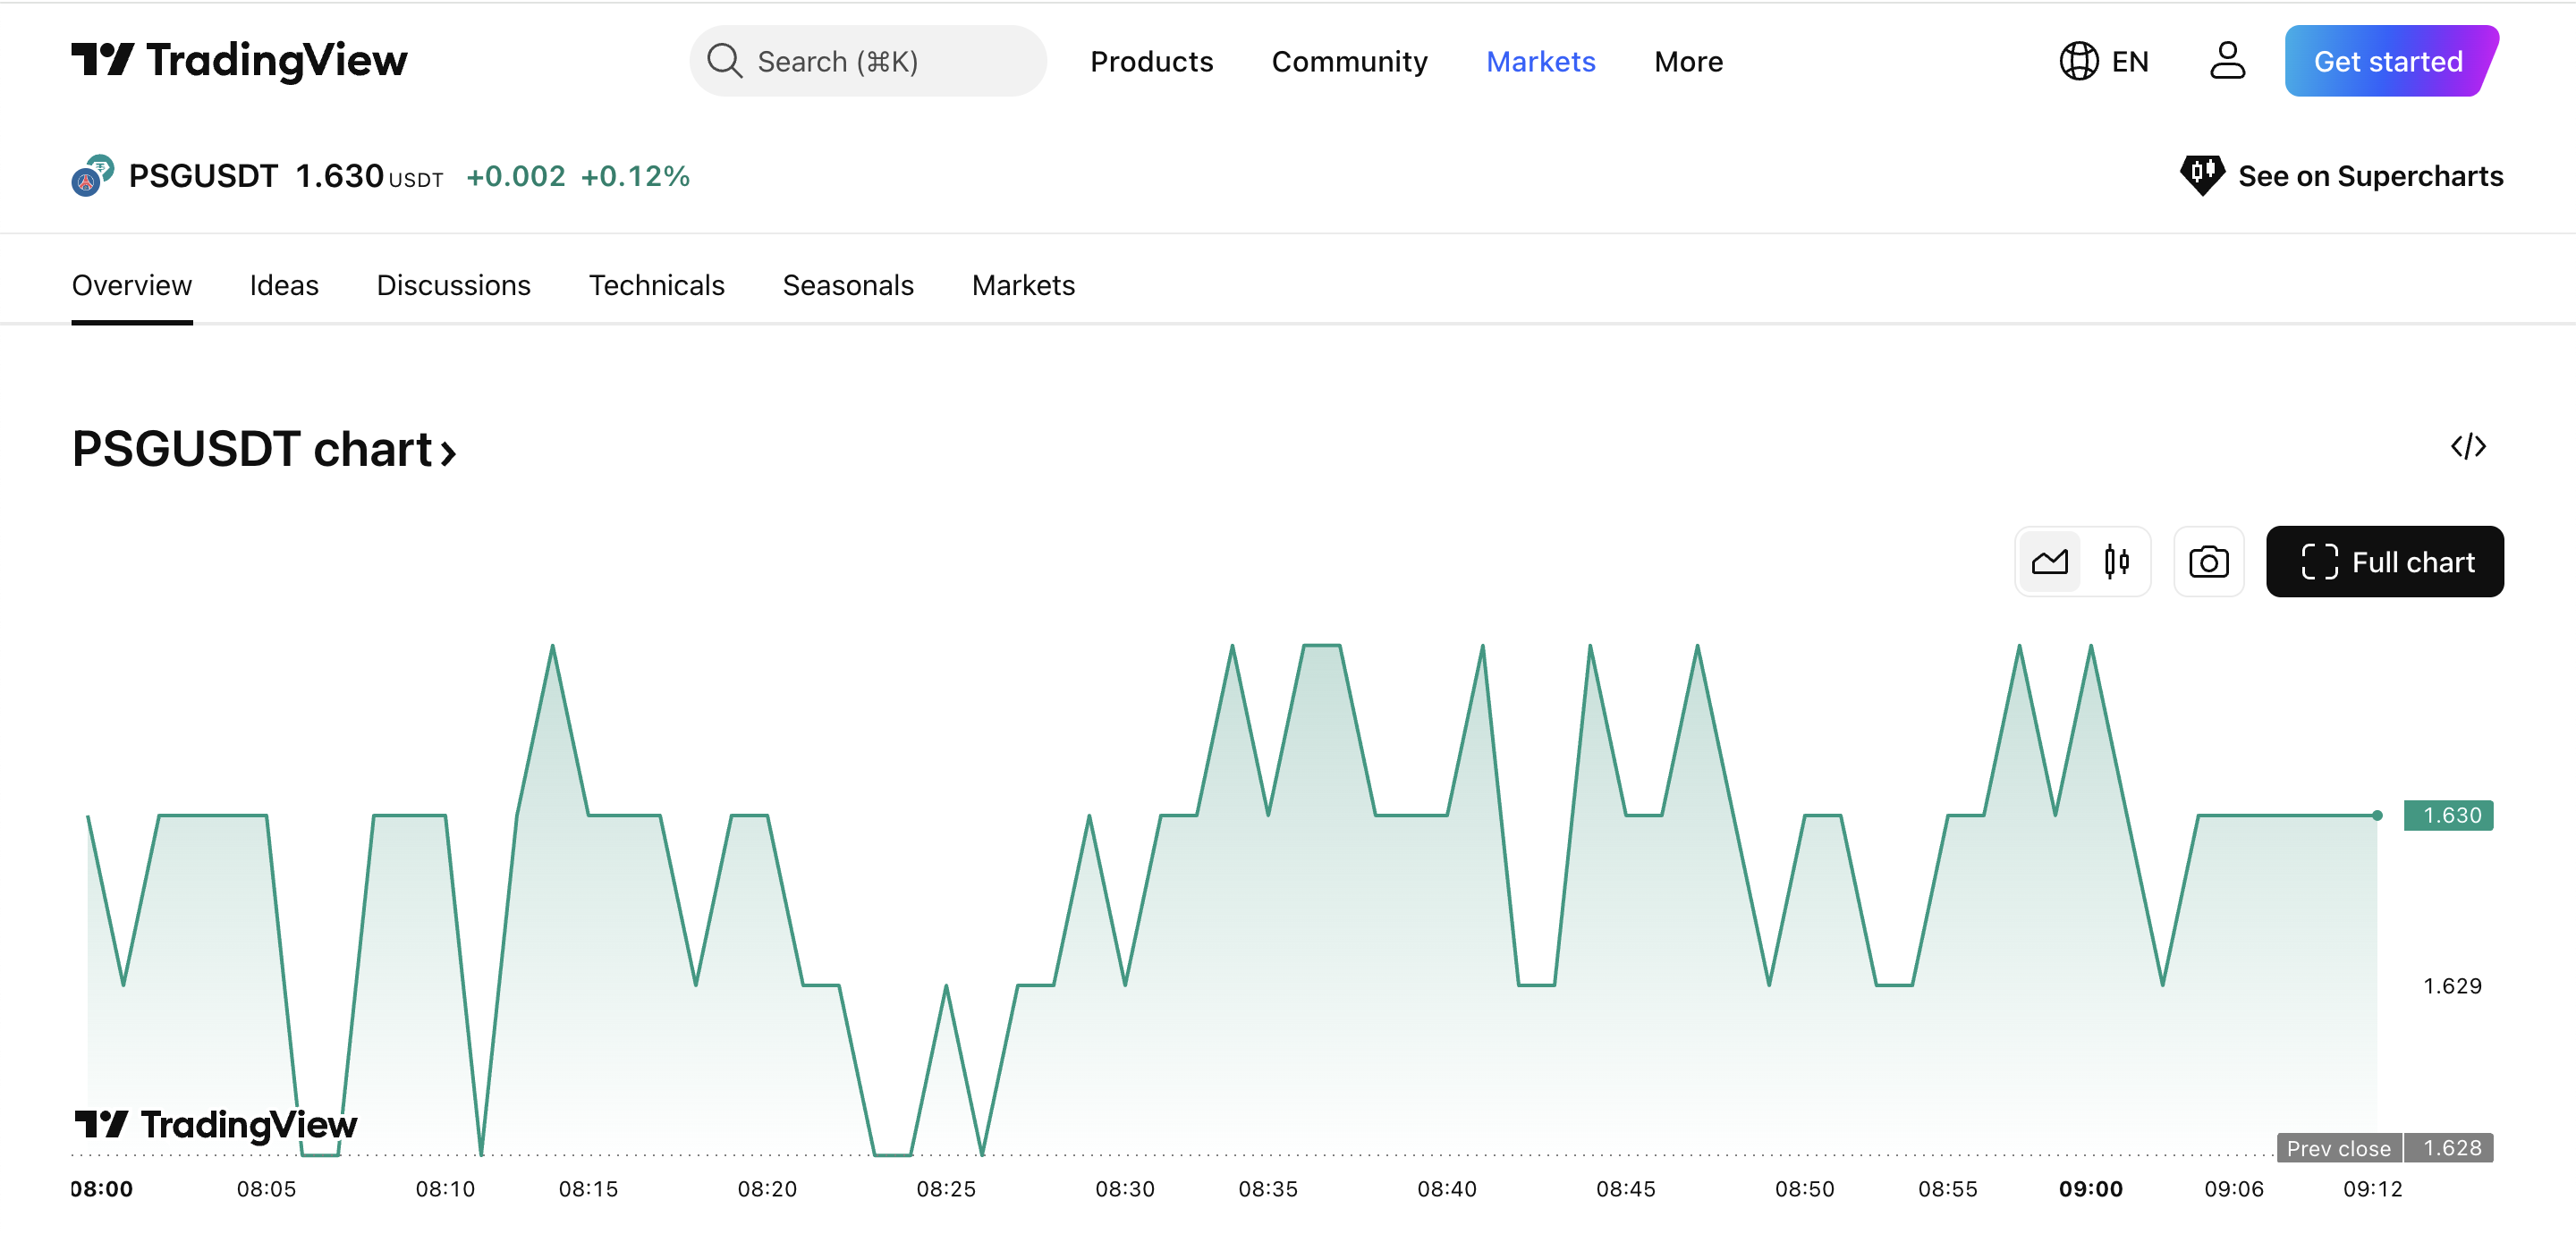Screen dimensions: 2576x1234
Task: Click the TradingView logo in header
Action: click(239, 61)
